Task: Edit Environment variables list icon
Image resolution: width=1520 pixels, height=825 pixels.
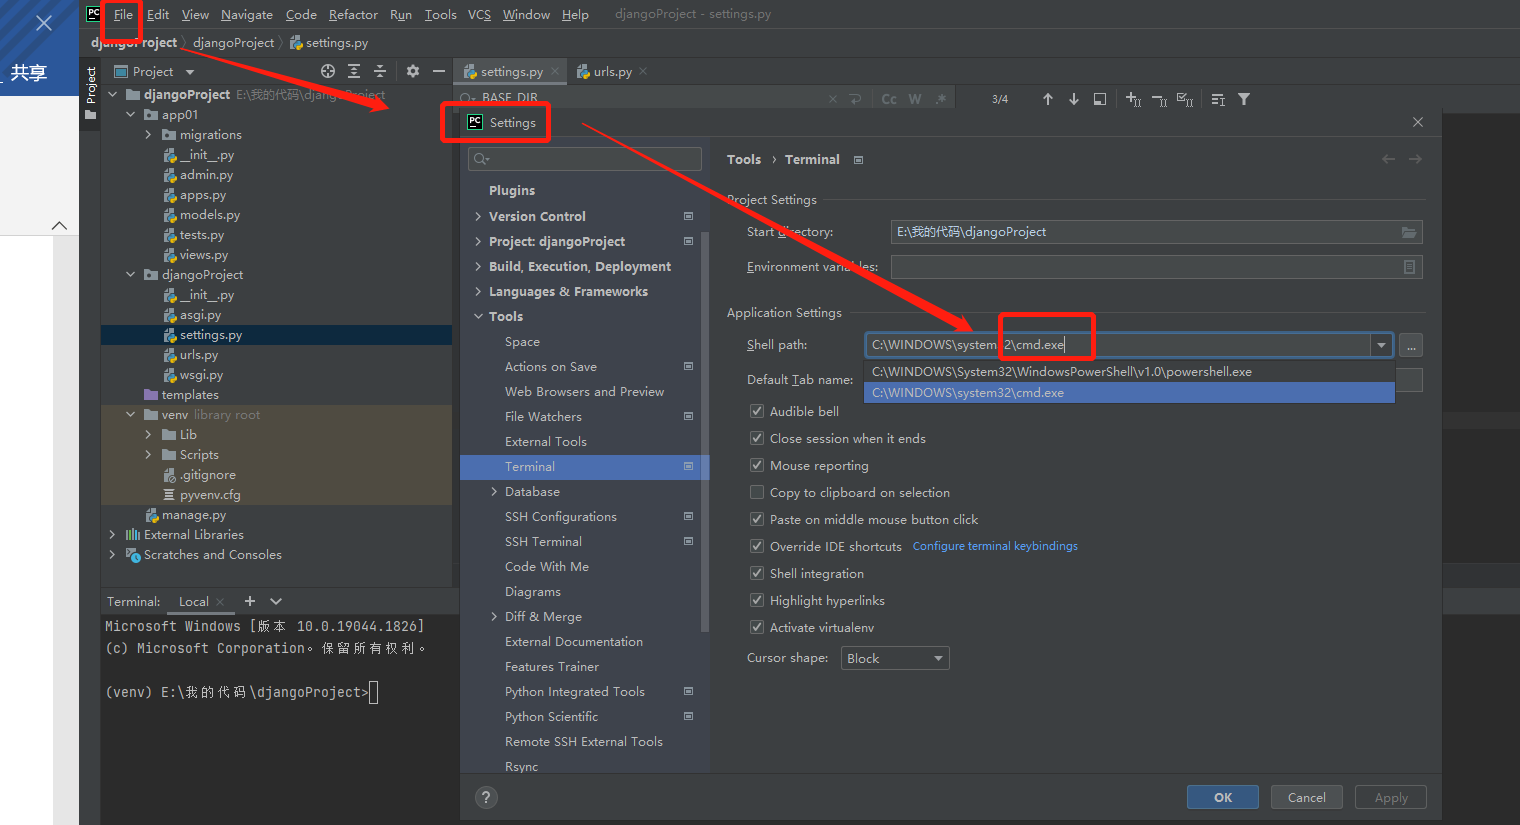Action: tap(1409, 267)
